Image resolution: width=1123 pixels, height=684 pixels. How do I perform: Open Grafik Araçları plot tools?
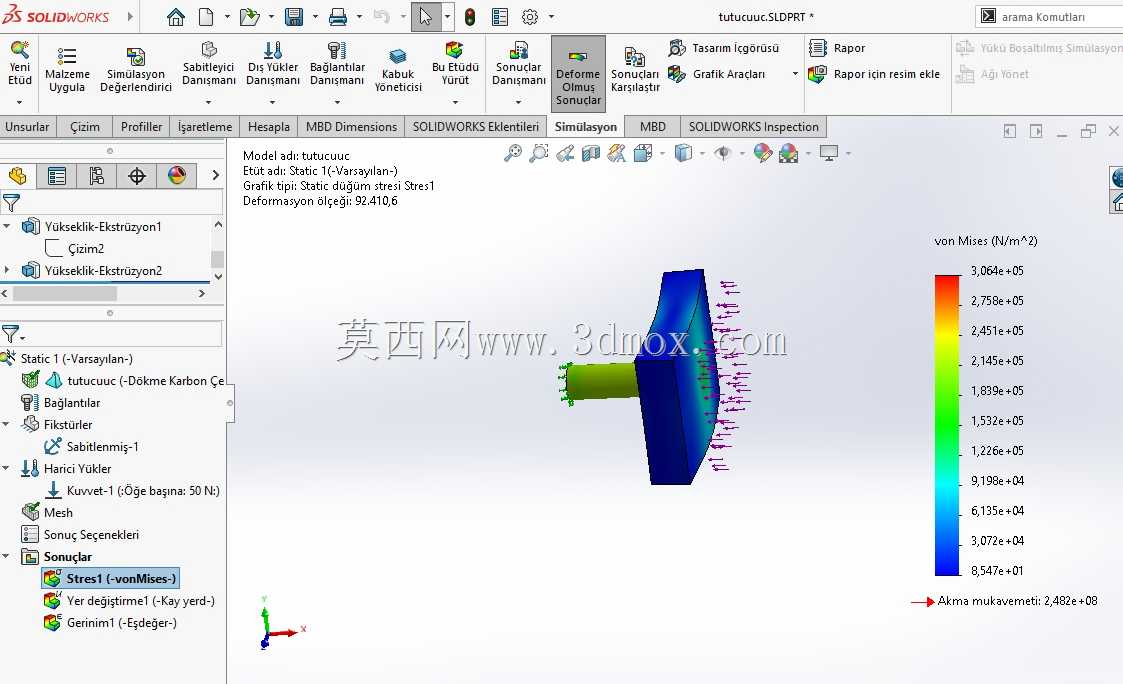[717, 74]
